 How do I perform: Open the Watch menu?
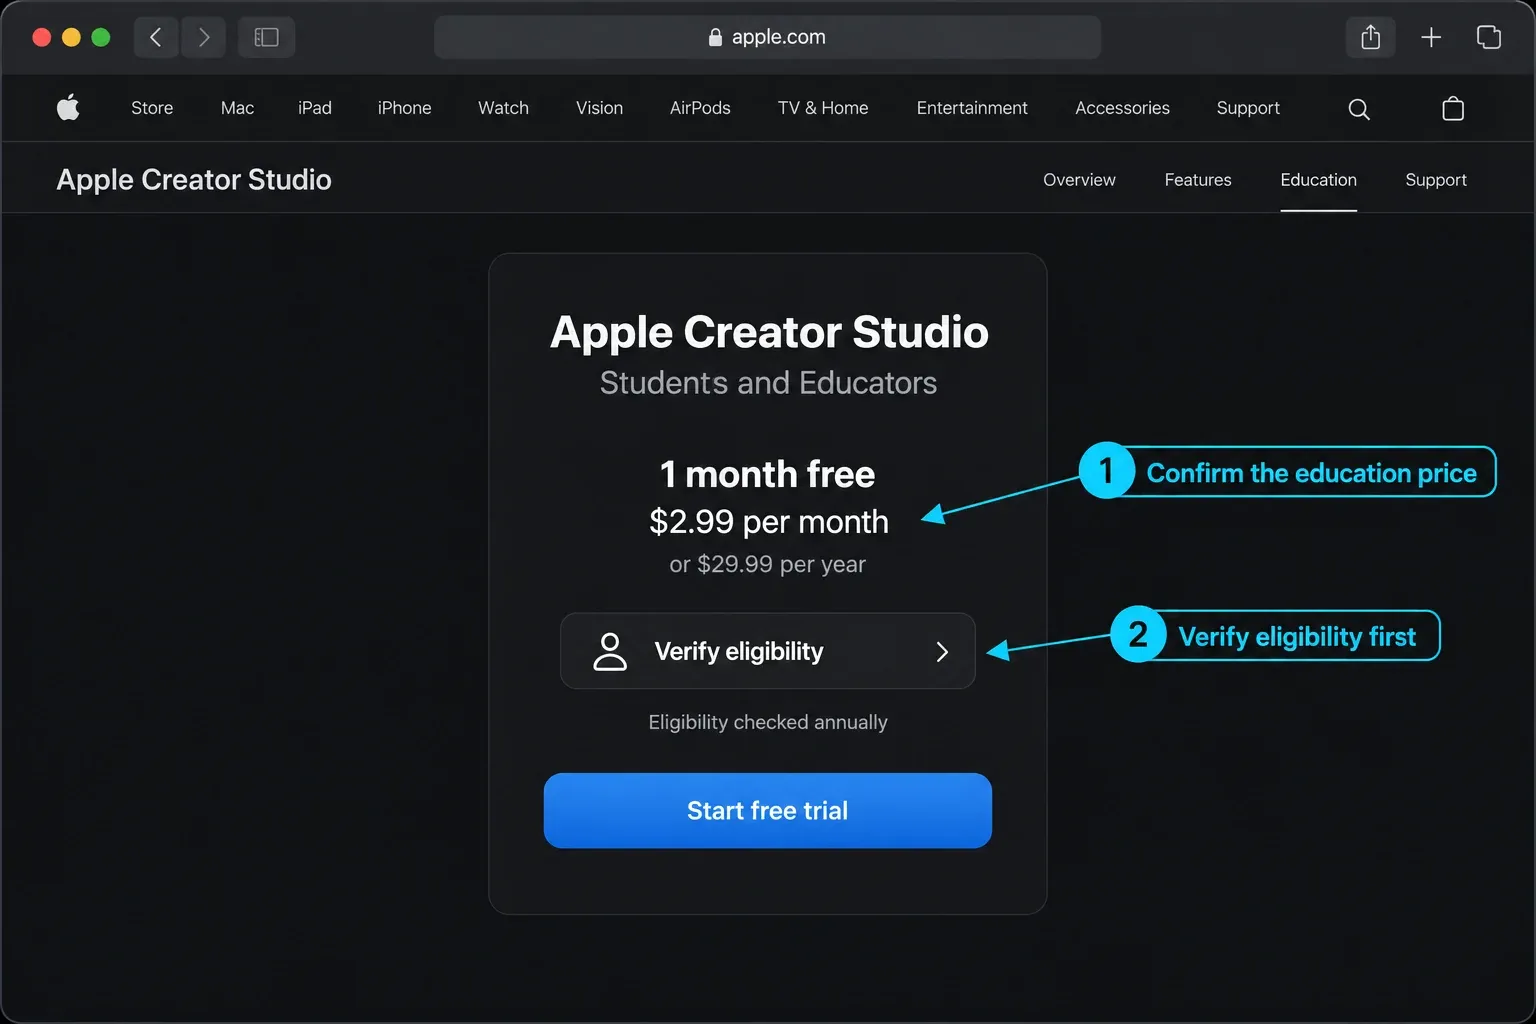point(503,108)
